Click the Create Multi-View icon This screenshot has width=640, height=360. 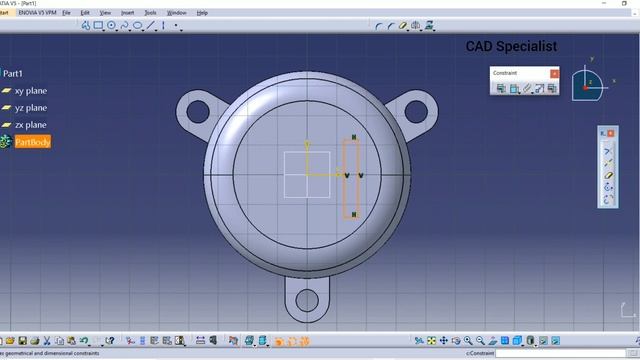pyautogui.click(x=505, y=340)
